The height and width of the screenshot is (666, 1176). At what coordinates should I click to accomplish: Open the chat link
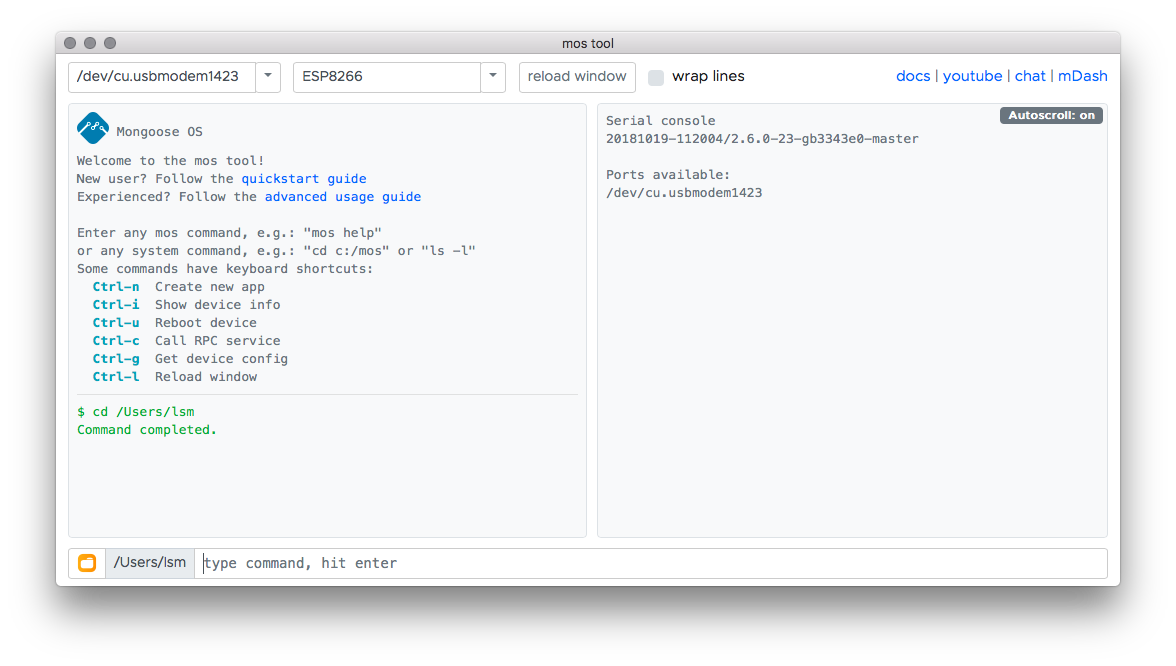coord(1030,76)
